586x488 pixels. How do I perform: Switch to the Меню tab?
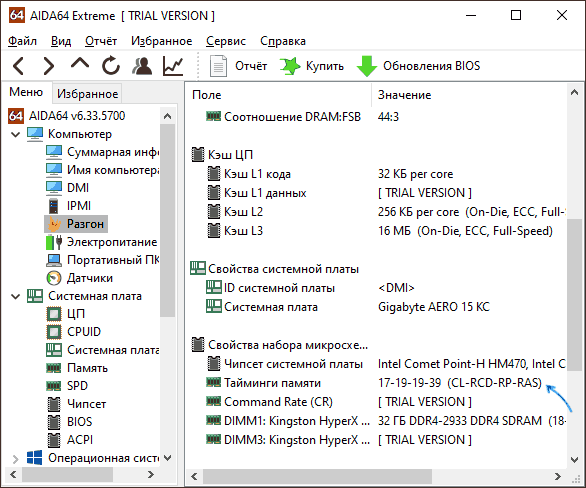pos(26,92)
